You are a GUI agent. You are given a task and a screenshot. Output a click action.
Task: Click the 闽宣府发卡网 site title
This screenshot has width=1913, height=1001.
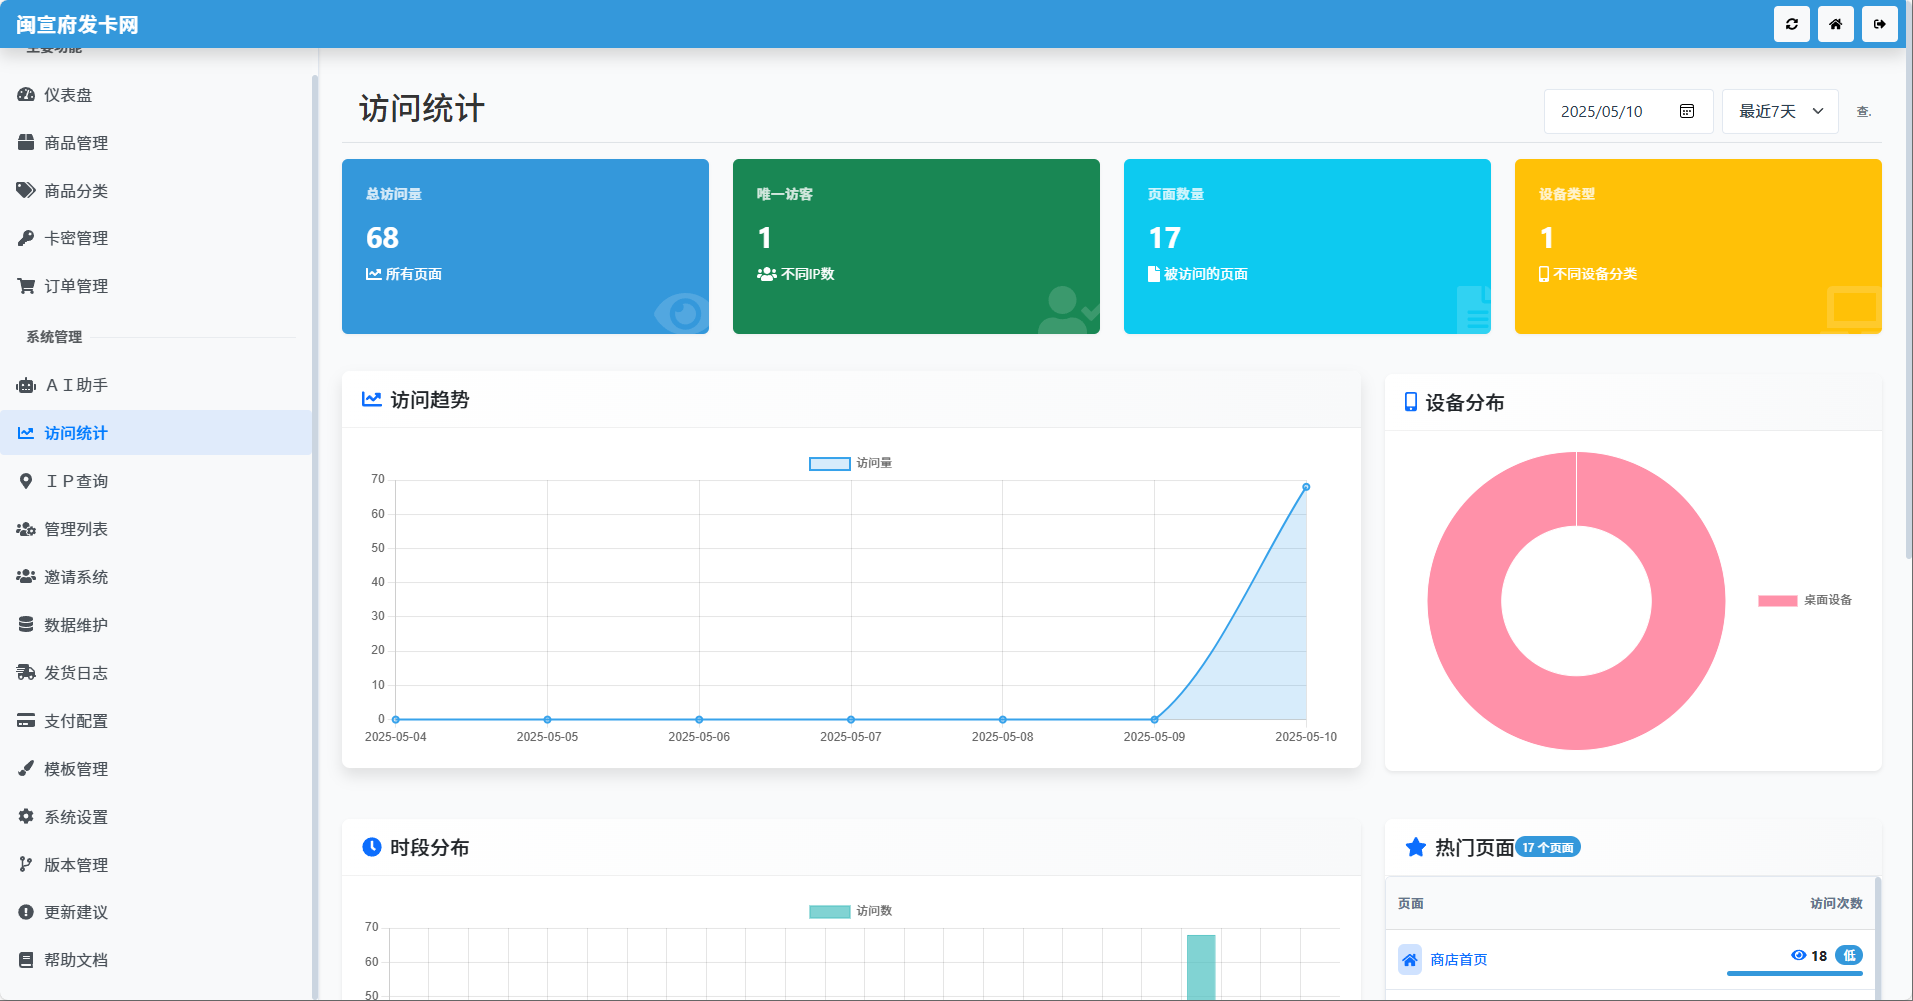[x=78, y=24]
